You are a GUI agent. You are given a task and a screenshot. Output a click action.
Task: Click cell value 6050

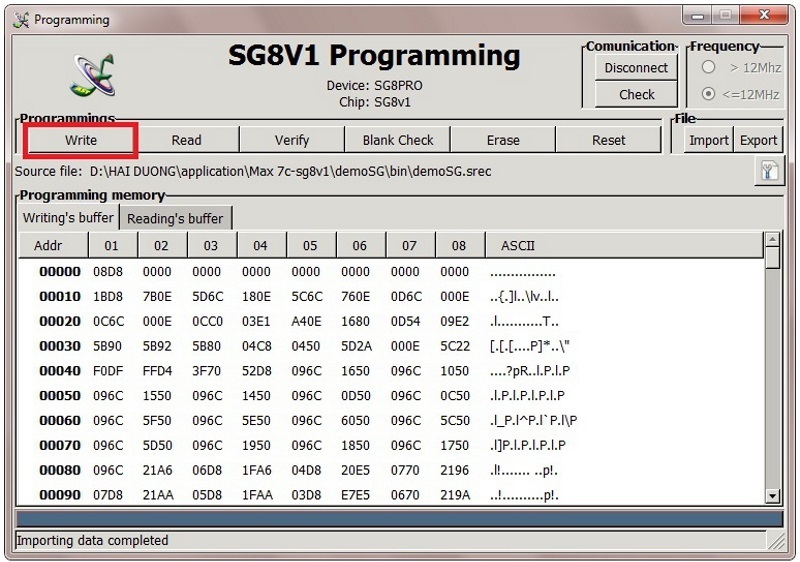click(355, 420)
